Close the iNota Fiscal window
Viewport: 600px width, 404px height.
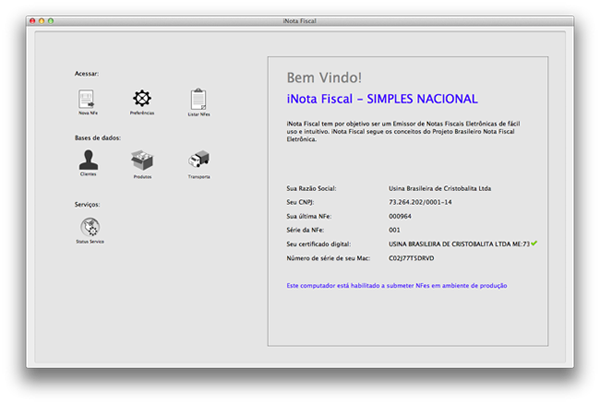point(33,21)
